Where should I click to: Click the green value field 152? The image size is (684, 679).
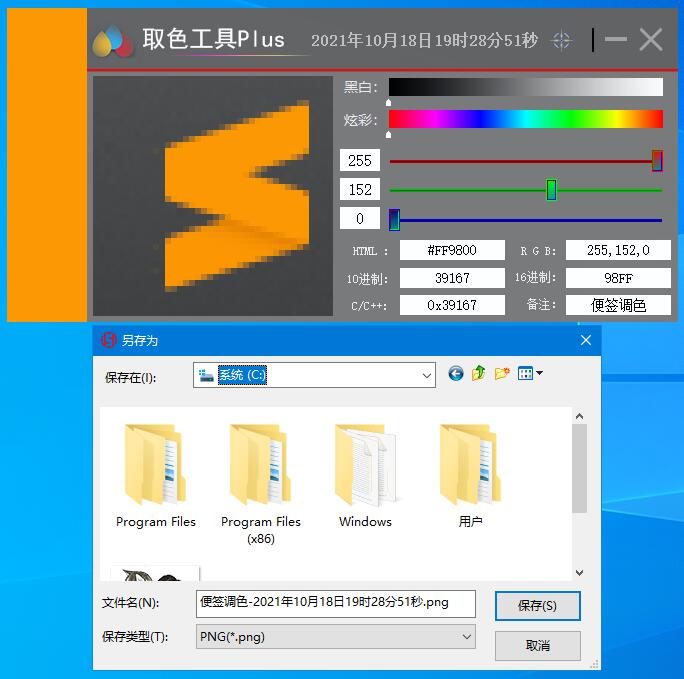(x=360, y=189)
